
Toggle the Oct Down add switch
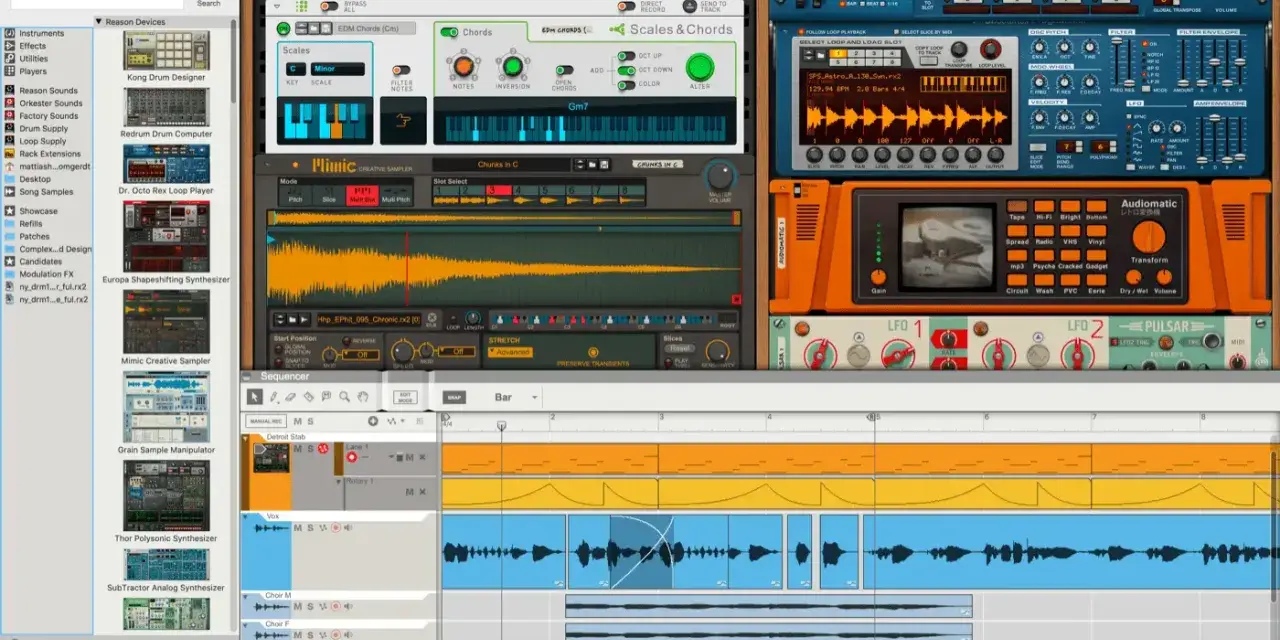pos(626,70)
